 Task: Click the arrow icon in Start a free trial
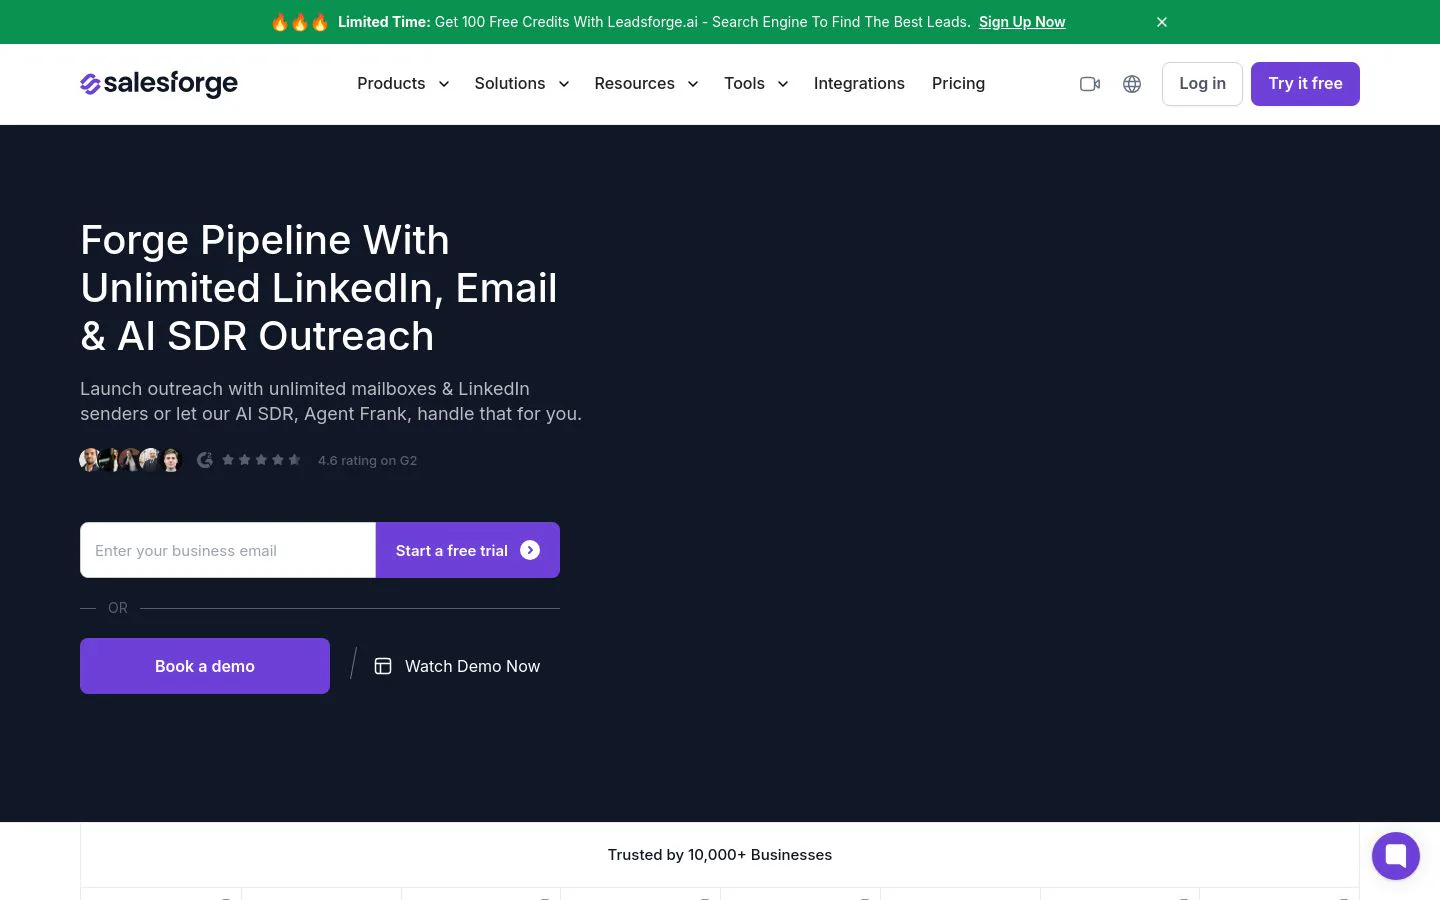(530, 550)
